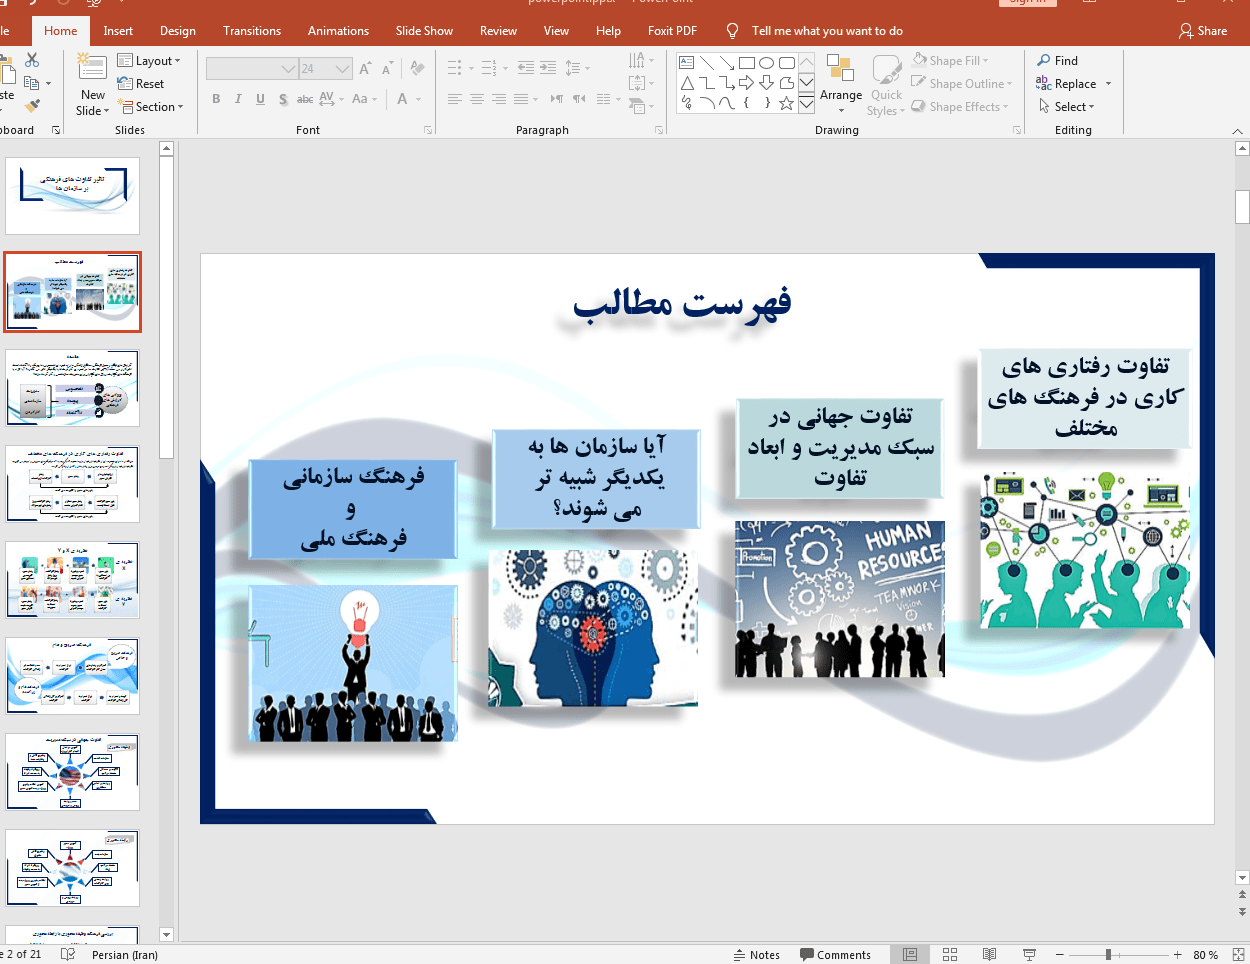Click the Cut scissors icon
Screen dimensions: 1250x964
click(32, 60)
